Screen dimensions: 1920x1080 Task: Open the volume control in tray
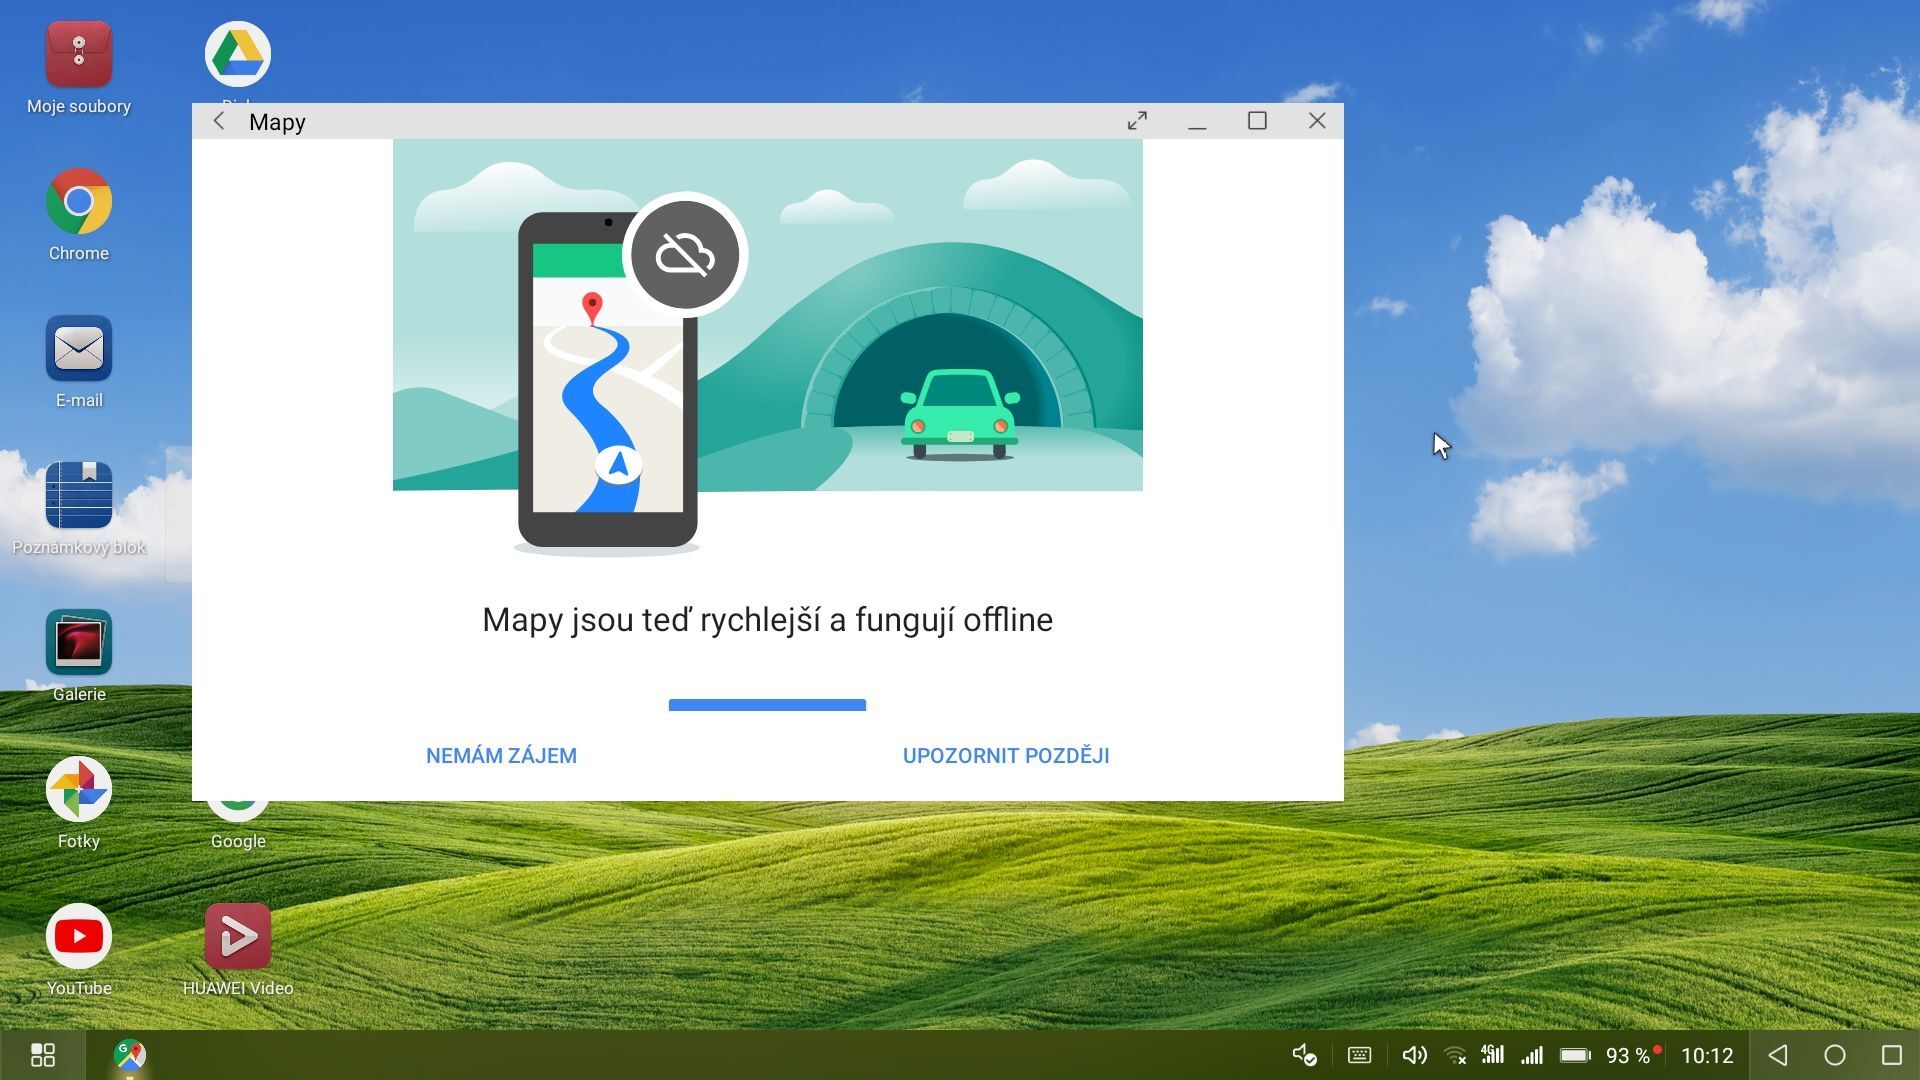(x=1414, y=1055)
